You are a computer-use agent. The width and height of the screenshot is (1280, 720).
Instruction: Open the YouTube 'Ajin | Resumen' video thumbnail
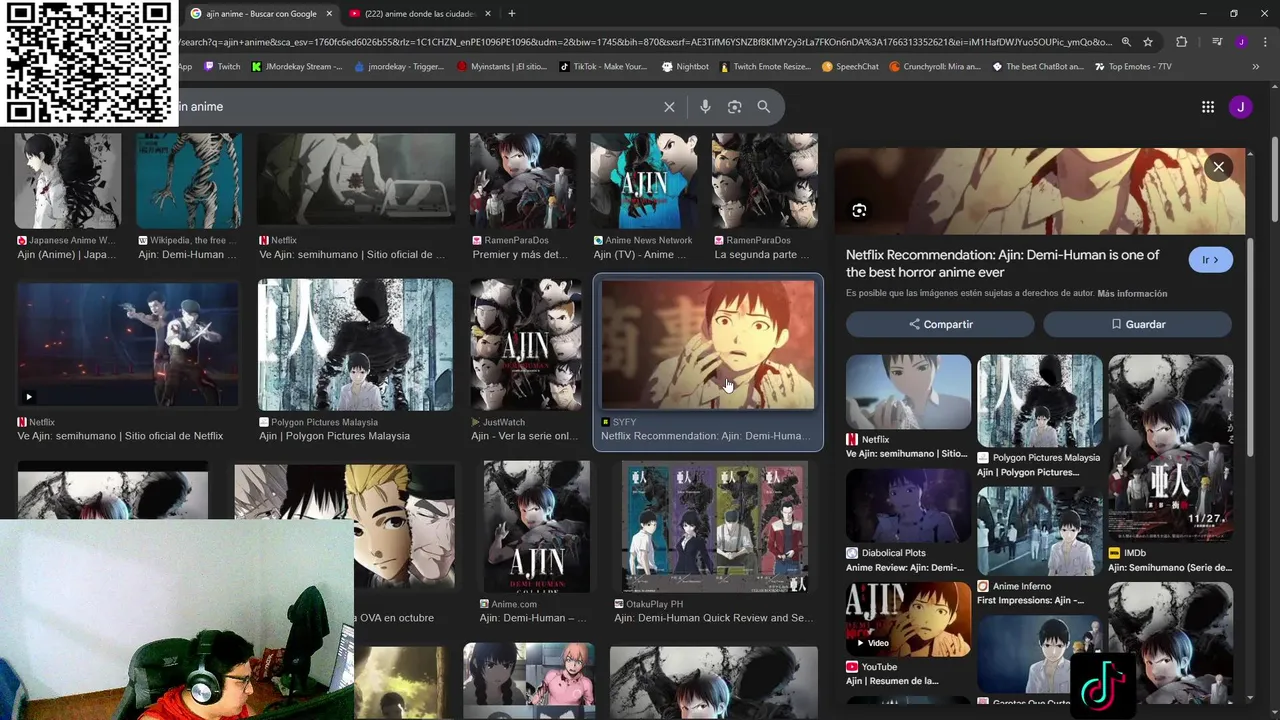908,620
